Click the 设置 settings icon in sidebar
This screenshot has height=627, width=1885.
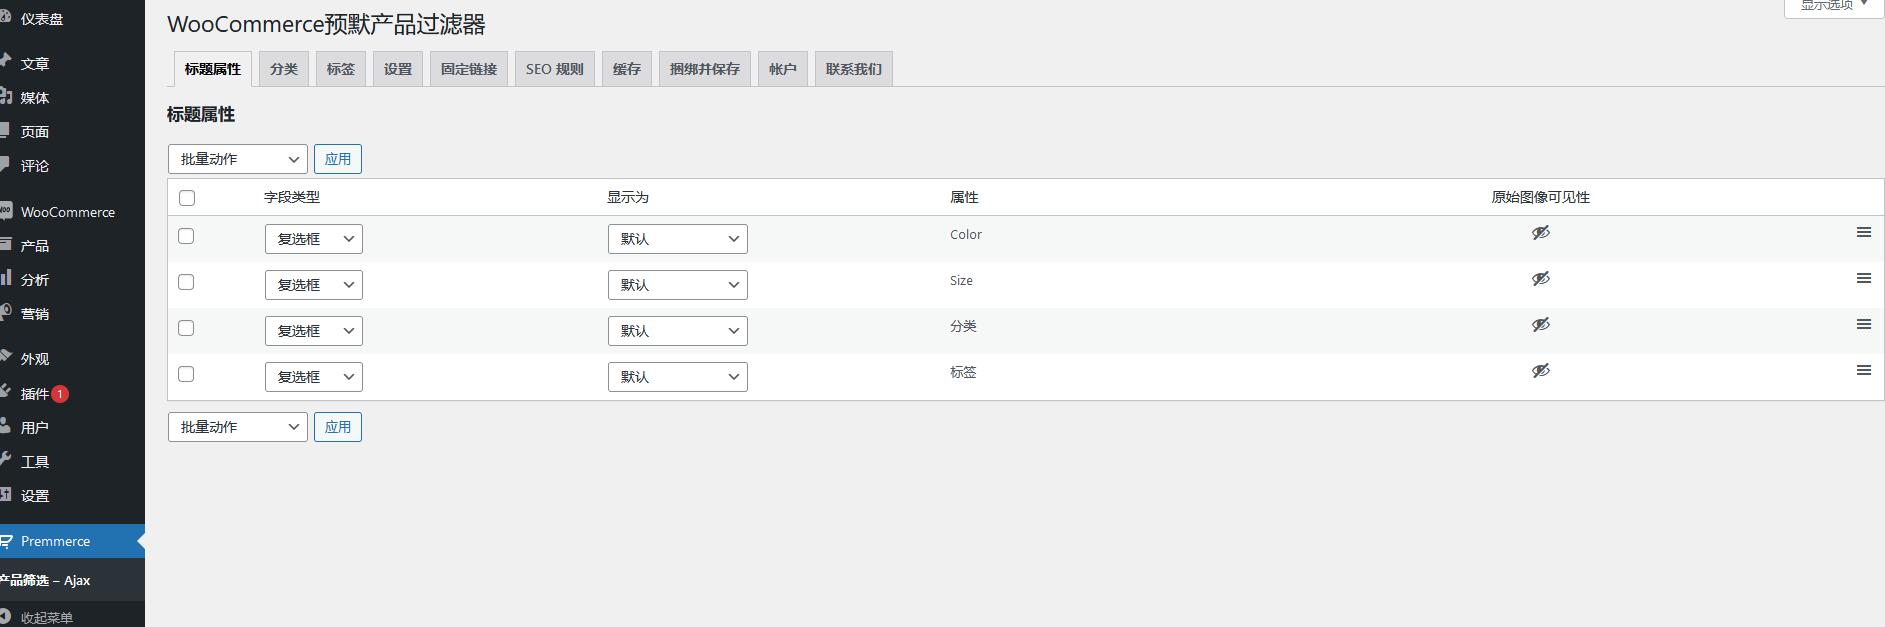click(x=5, y=494)
